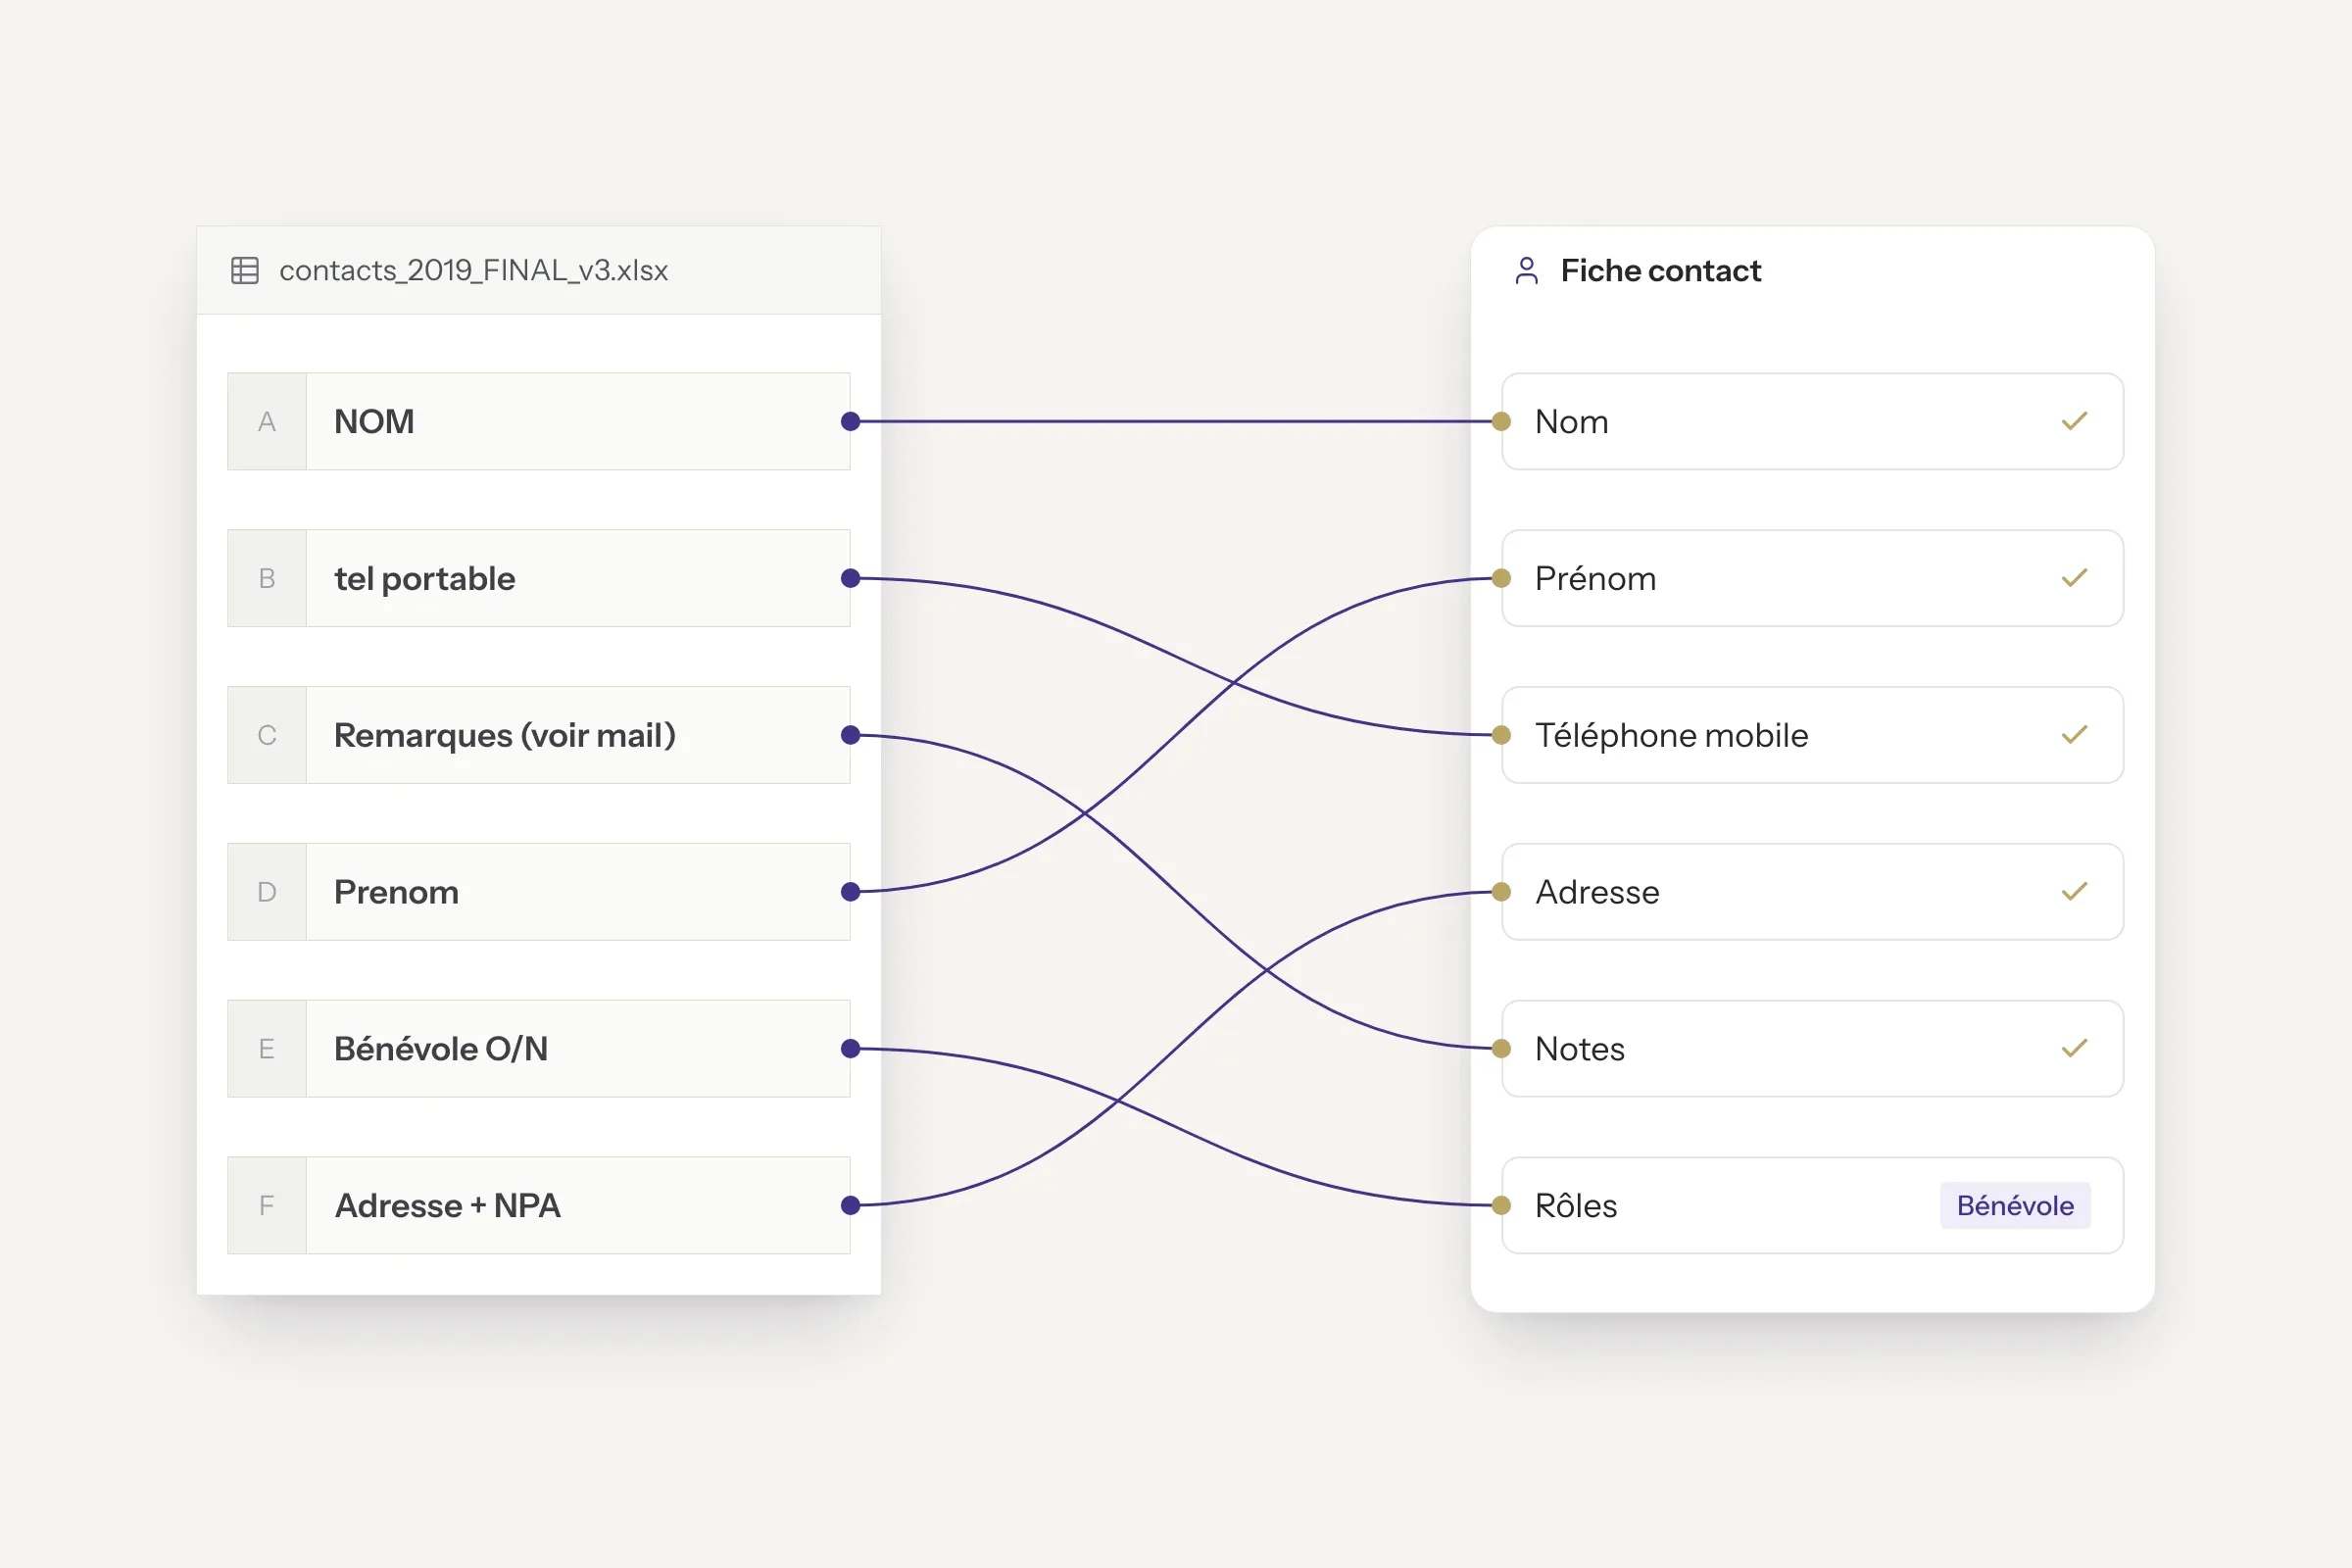Image resolution: width=2352 pixels, height=1568 pixels.
Task: Click the person icon next to Fiche contact
Action: click(x=1526, y=270)
